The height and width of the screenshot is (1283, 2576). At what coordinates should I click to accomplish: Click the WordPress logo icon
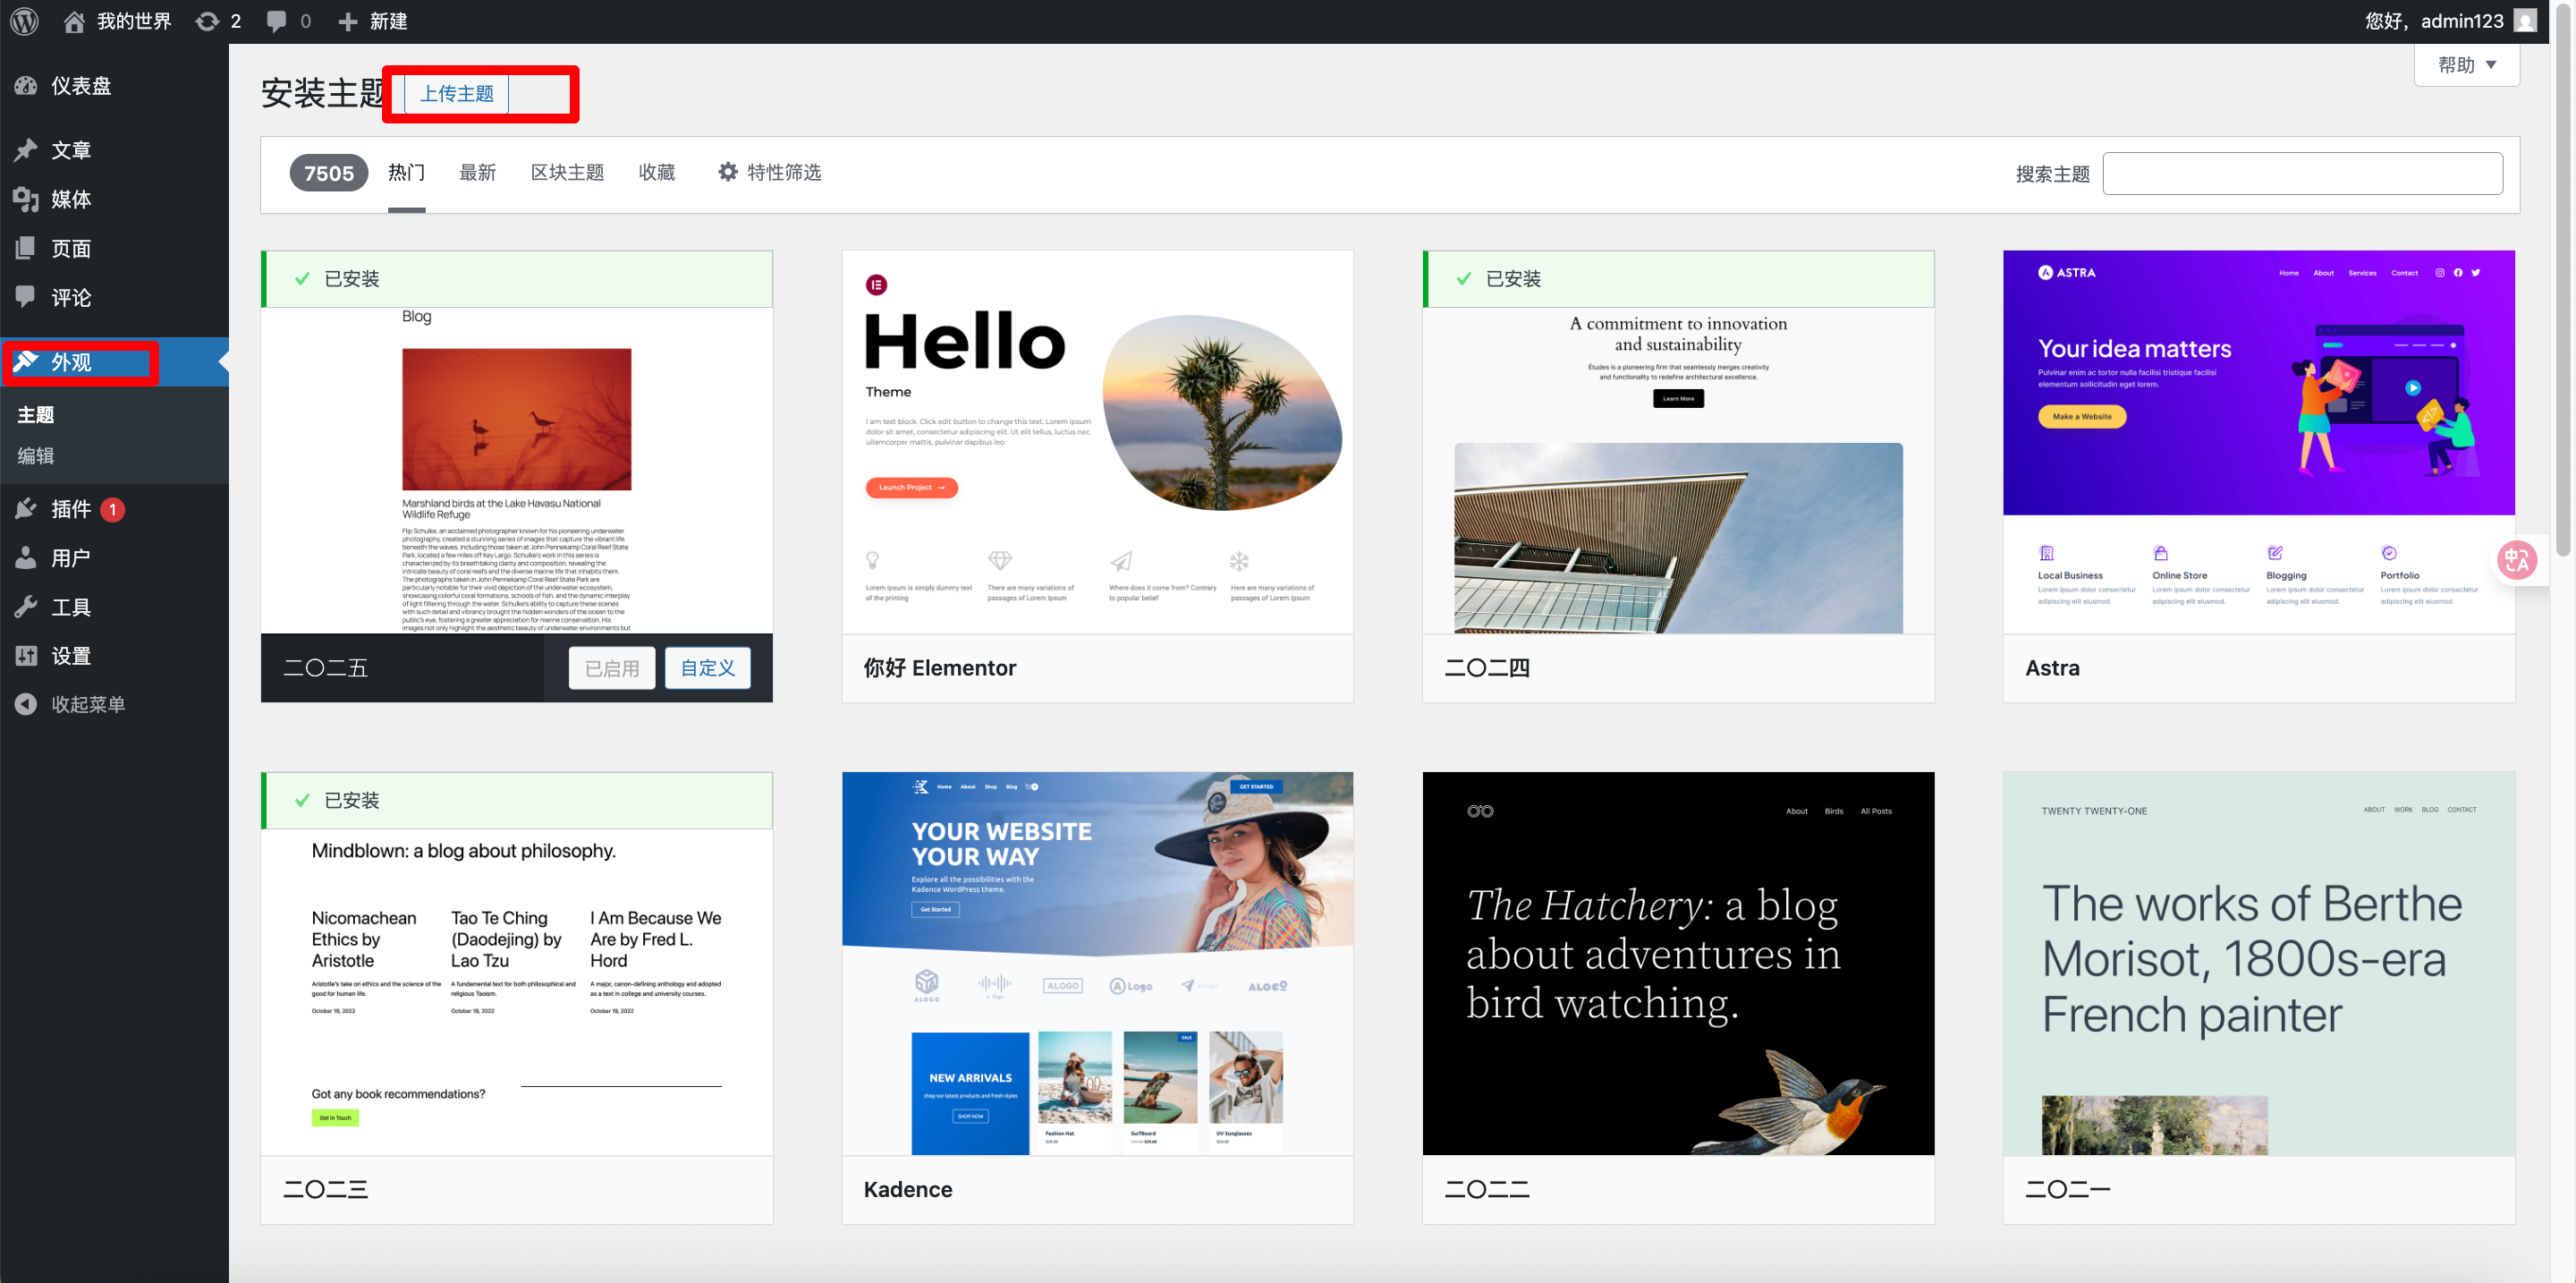[x=24, y=21]
